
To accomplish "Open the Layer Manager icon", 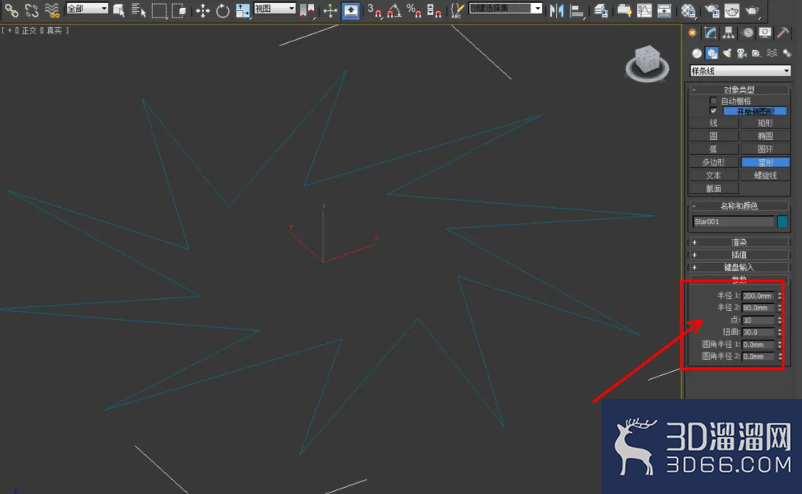I will (601, 10).
